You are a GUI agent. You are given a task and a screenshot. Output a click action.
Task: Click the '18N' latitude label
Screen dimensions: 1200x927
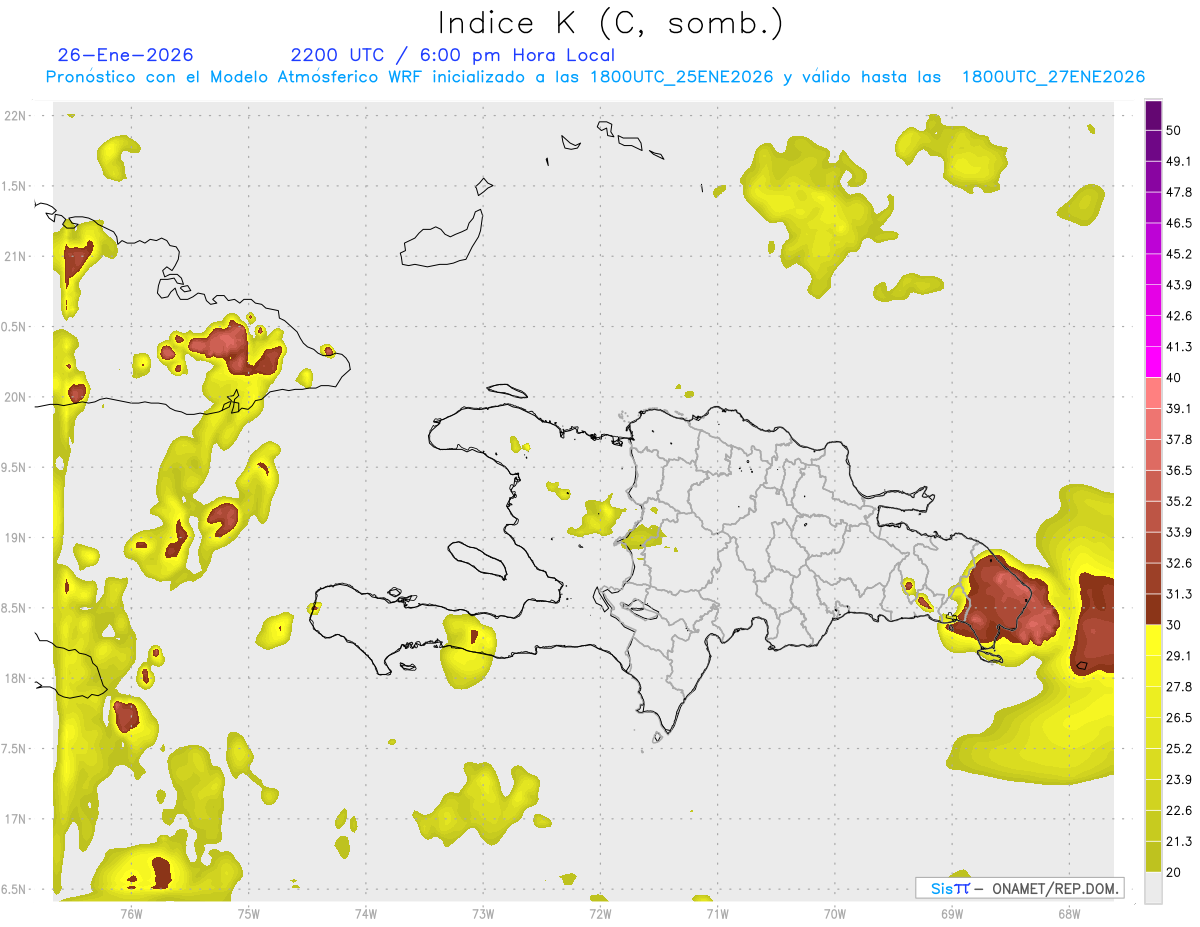click(15, 679)
